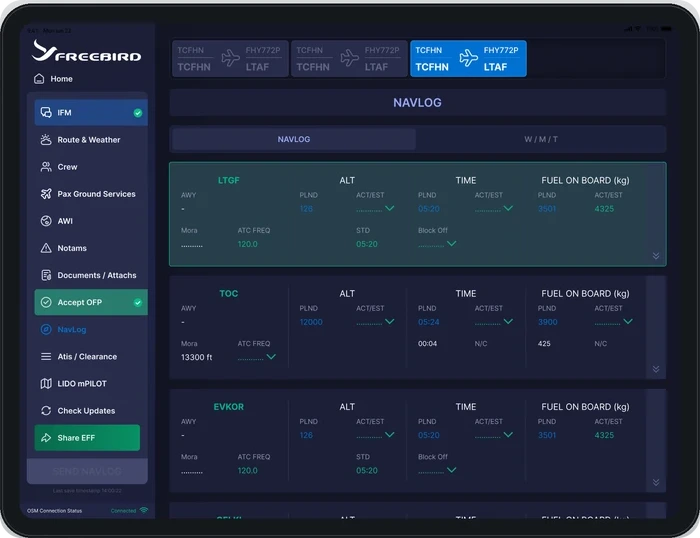Click the Share EFF arrow icon
The image size is (700, 538).
(46, 438)
